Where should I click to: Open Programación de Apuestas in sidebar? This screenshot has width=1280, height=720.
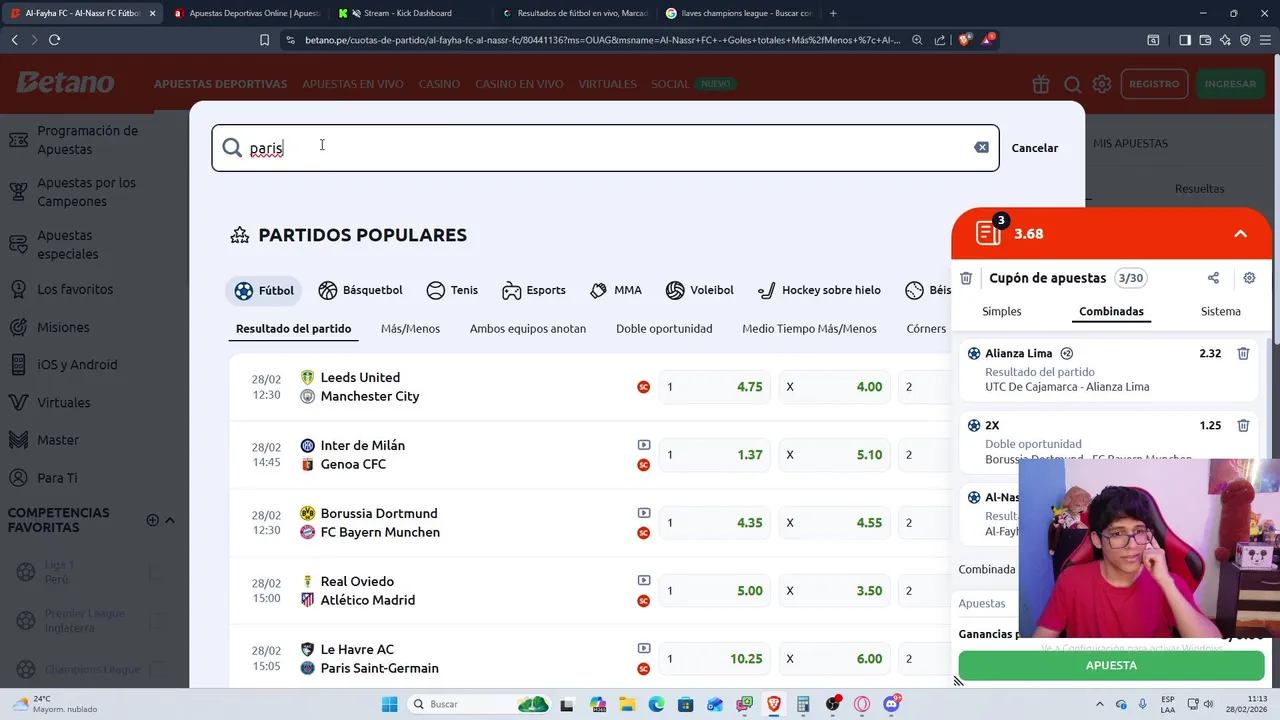87,140
